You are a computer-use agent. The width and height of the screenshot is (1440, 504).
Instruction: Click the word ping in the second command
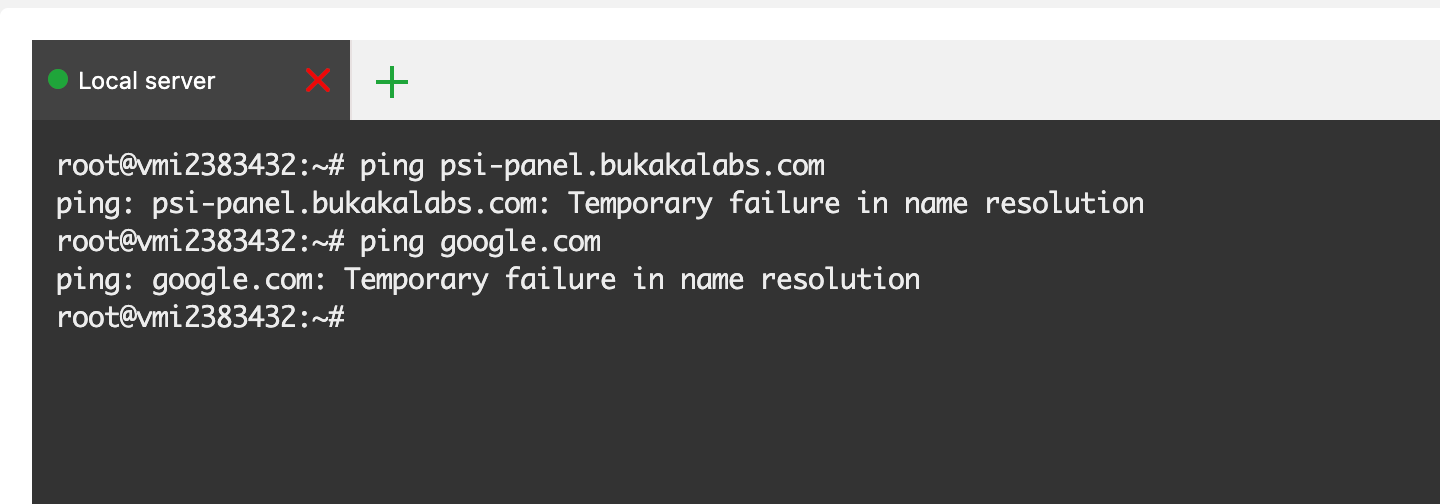(392, 241)
